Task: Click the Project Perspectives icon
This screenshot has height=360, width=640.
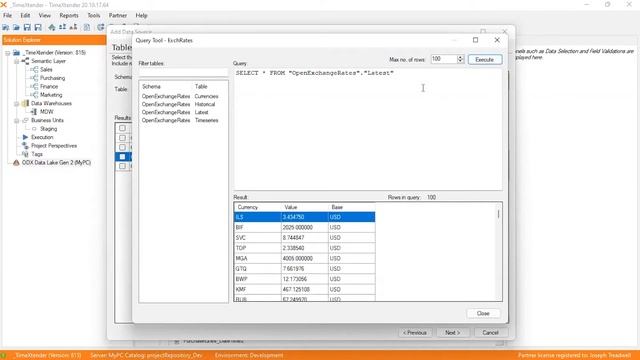Action: click(25, 146)
